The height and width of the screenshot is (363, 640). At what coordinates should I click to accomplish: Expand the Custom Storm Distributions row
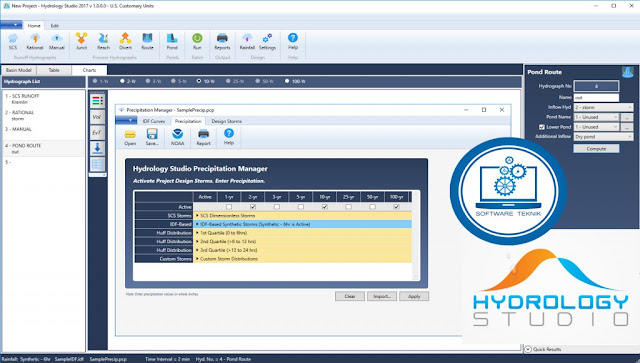pyautogui.click(x=197, y=259)
